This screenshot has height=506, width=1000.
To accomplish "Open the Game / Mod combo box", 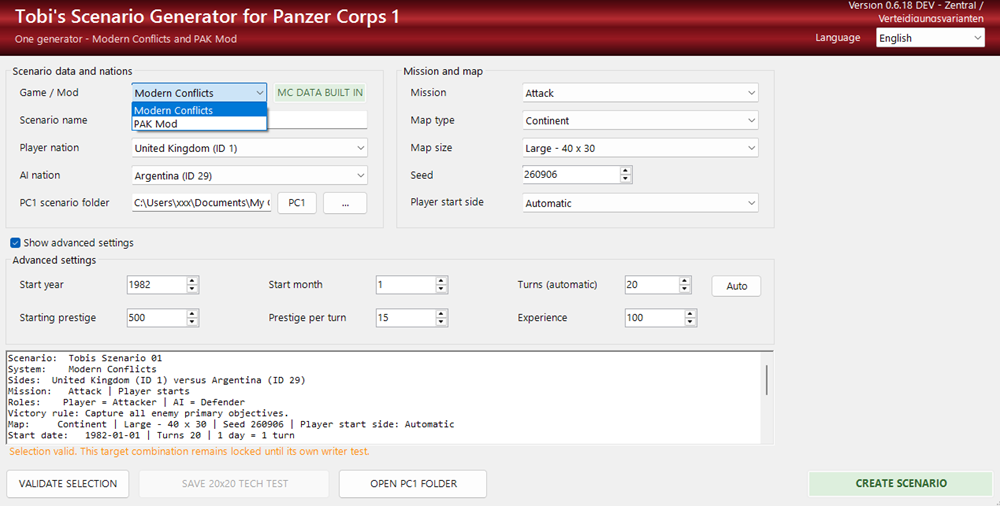I will click(x=199, y=93).
